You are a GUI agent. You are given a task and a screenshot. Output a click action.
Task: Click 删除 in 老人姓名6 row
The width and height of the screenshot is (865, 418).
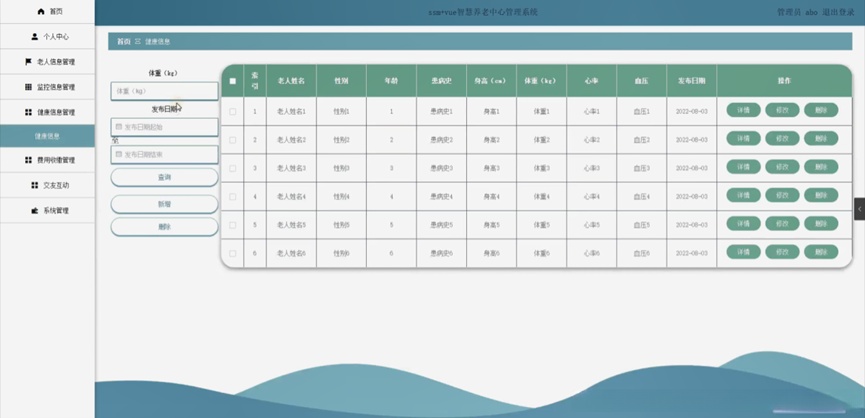click(x=821, y=252)
